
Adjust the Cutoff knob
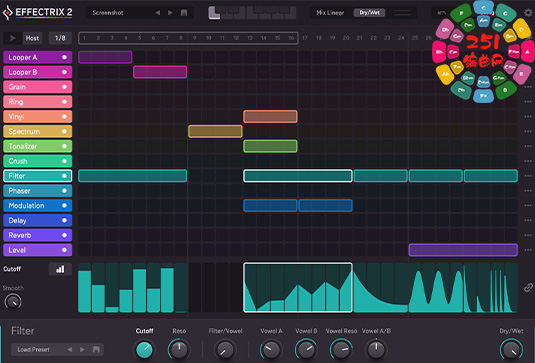pyautogui.click(x=144, y=350)
